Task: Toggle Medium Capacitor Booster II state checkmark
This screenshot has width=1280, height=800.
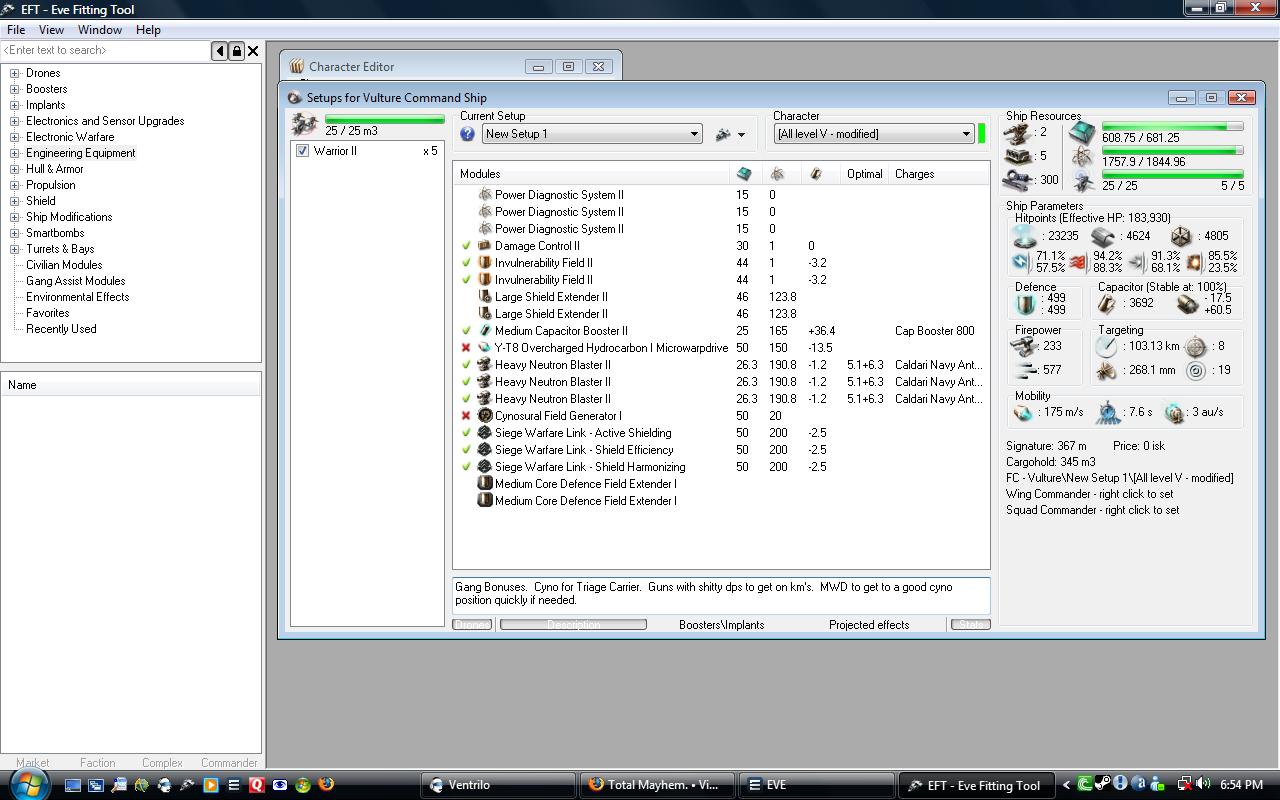Action: [x=466, y=331]
